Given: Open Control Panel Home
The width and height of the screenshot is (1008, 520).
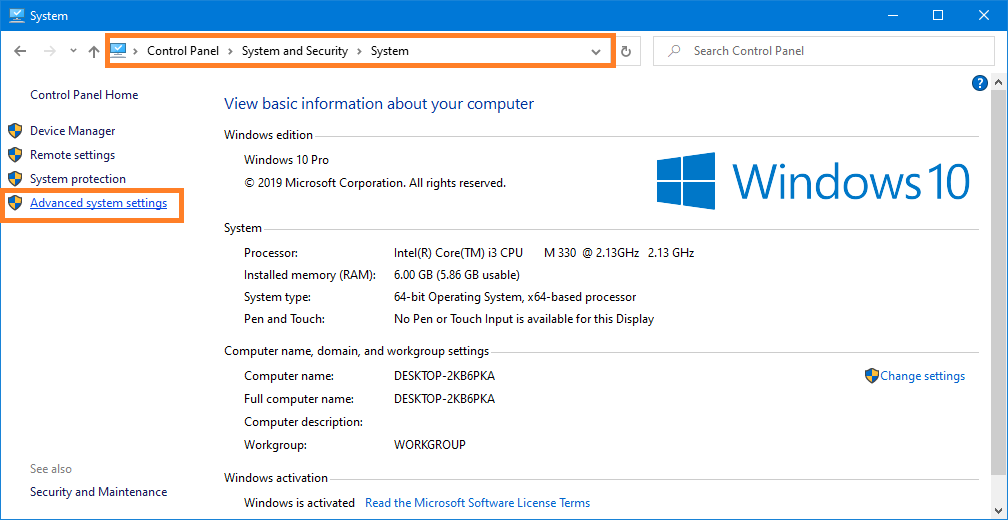Looking at the screenshot, I should [x=84, y=94].
